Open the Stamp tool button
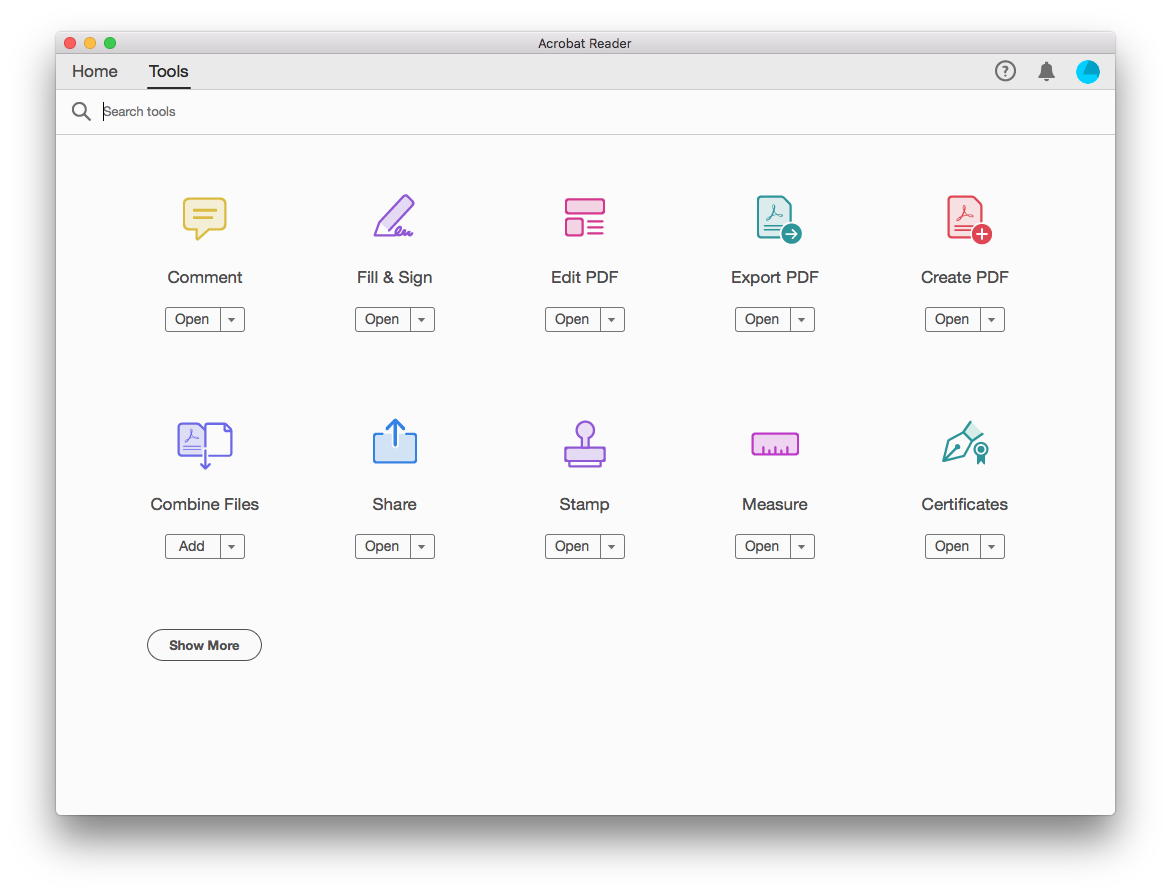 tap(573, 547)
